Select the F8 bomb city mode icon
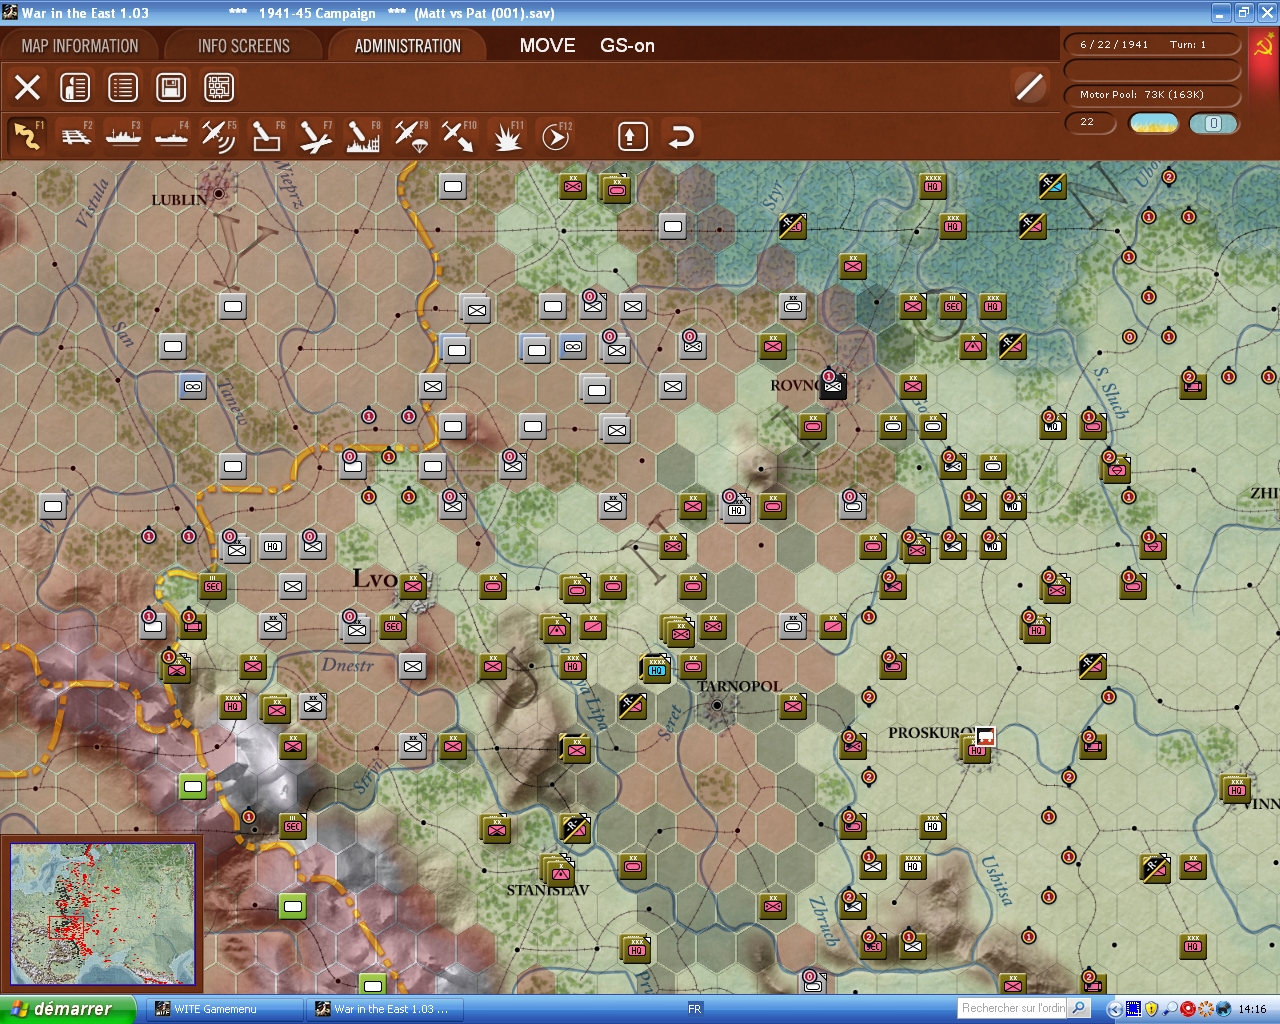This screenshot has width=1280, height=1024. pyautogui.click(x=363, y=136)
